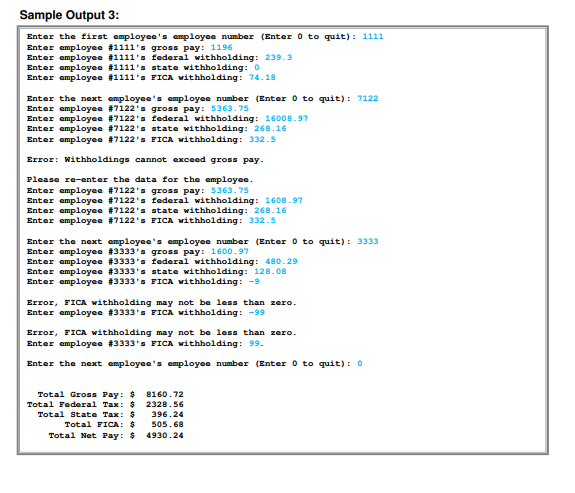Select employee number 7122 input
The height and width of the screenshot is (493, 575).
367,98
